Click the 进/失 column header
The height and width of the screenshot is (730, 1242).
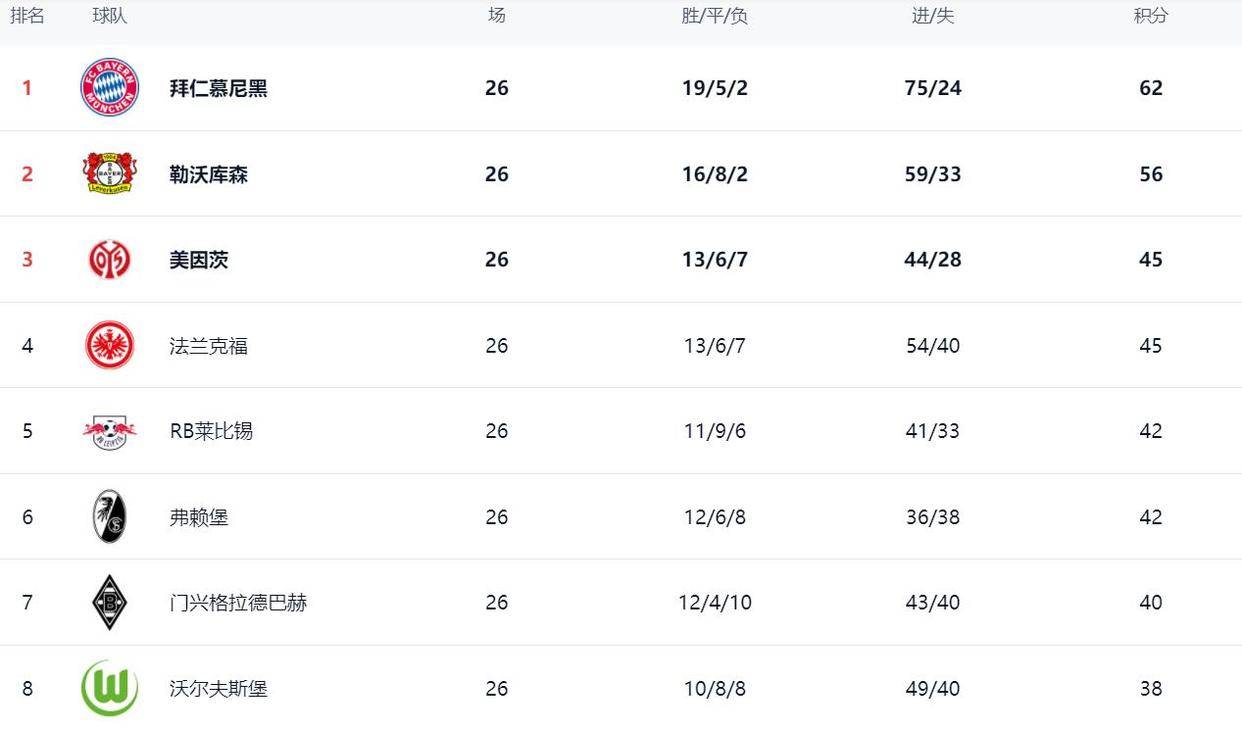pos(933,16)
